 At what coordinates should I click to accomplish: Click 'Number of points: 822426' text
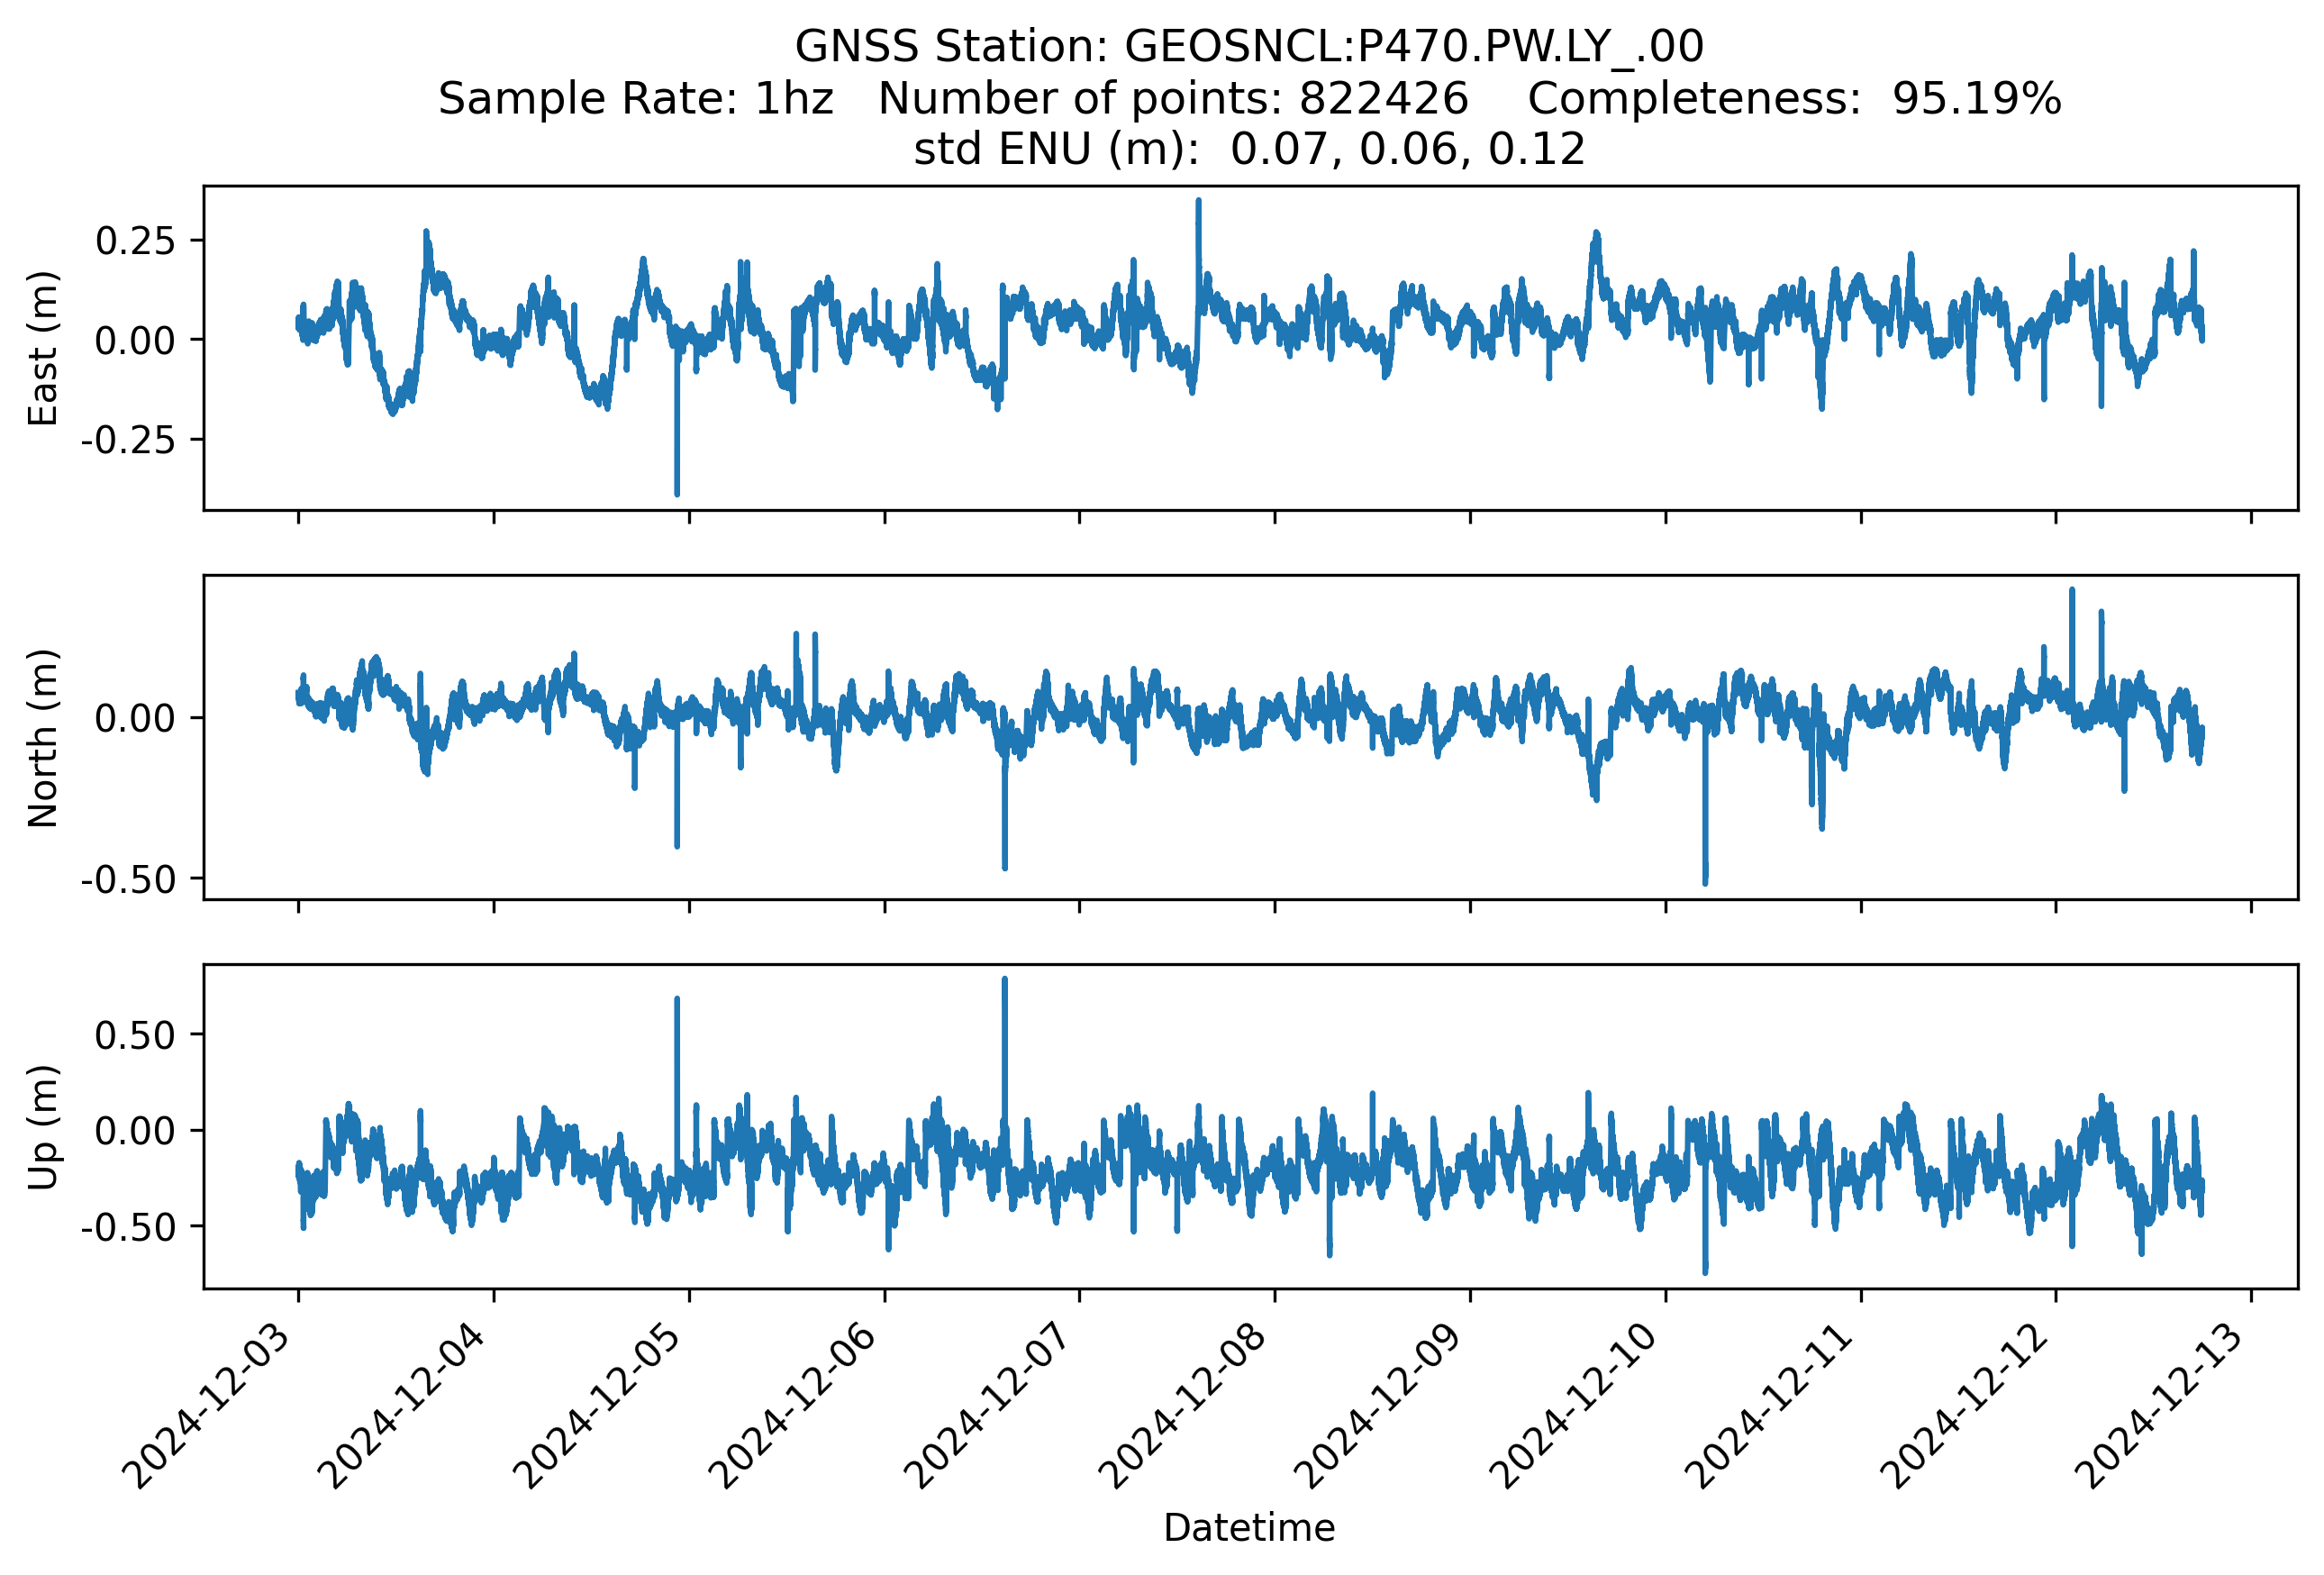(1173, 98)
